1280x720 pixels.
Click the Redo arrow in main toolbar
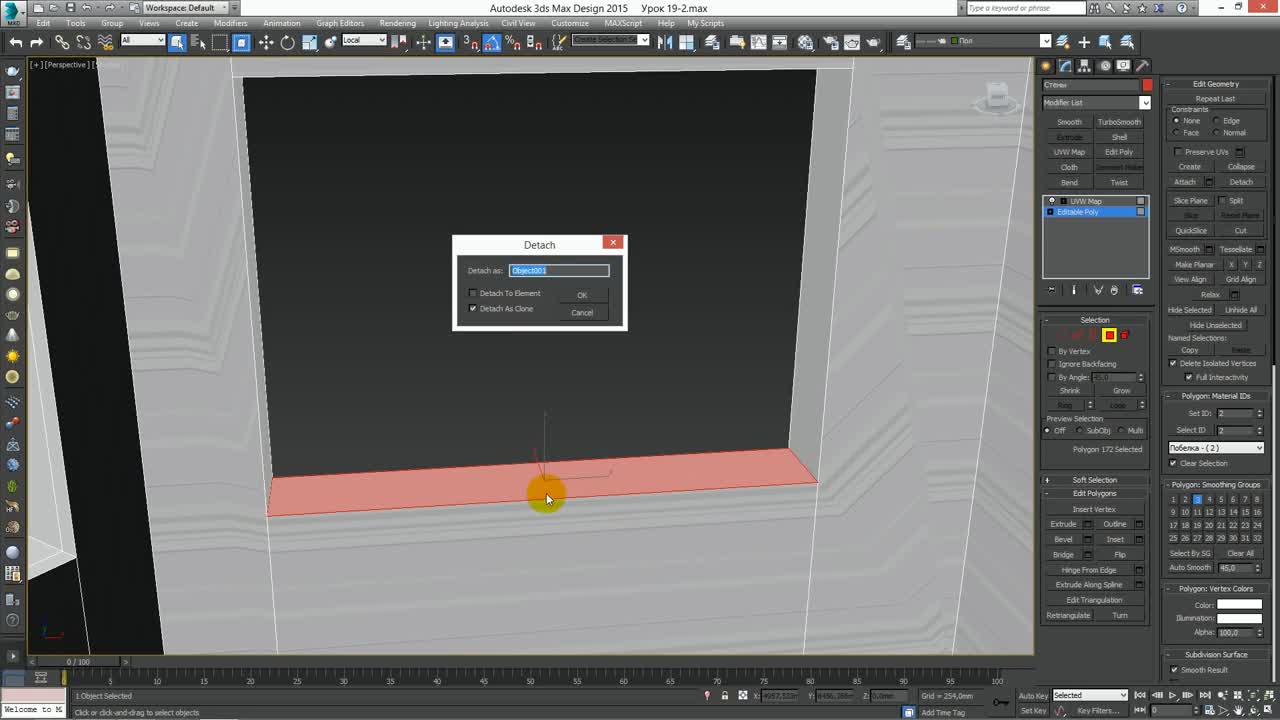(x=37, y=42)
